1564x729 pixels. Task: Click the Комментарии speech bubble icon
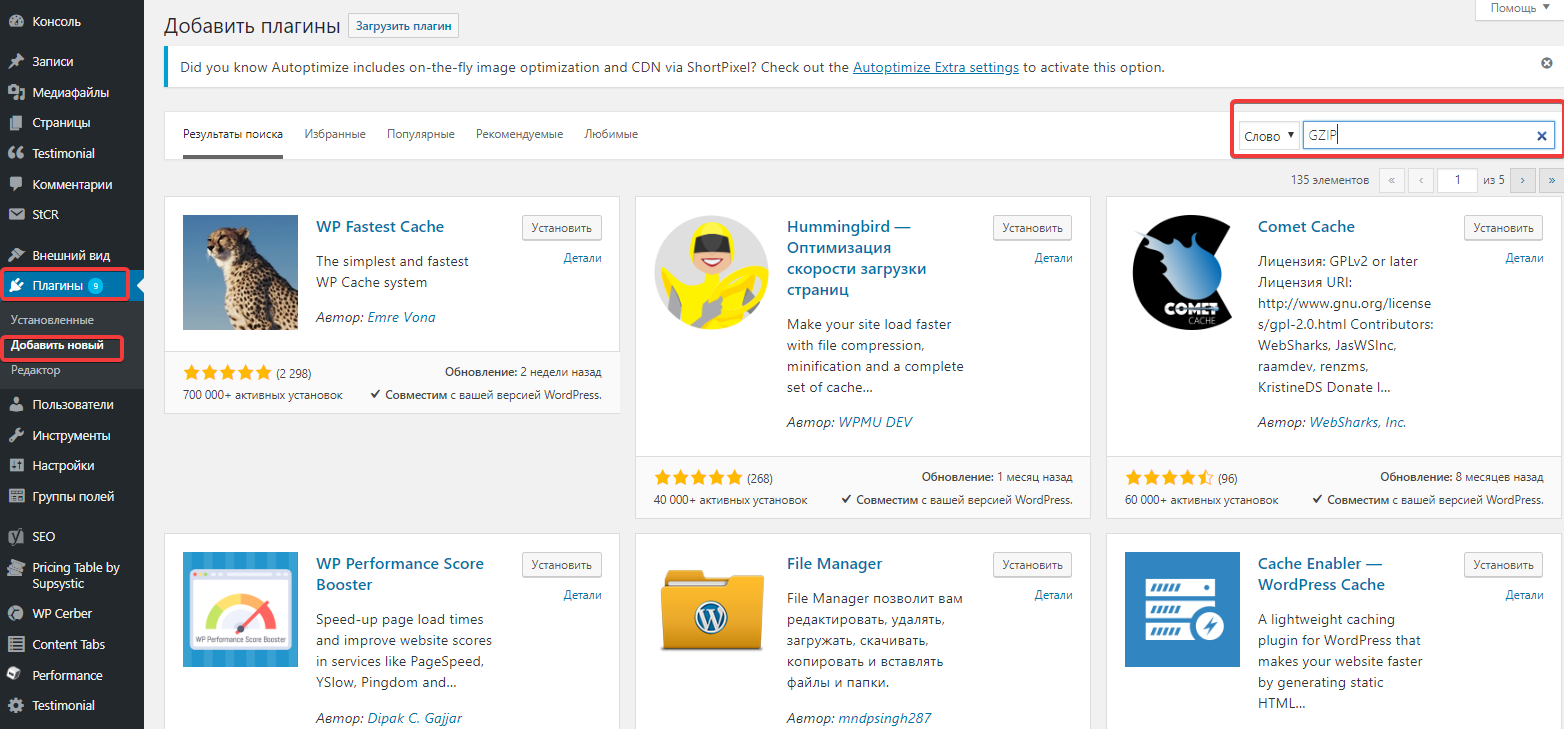(x=16, y=184)
